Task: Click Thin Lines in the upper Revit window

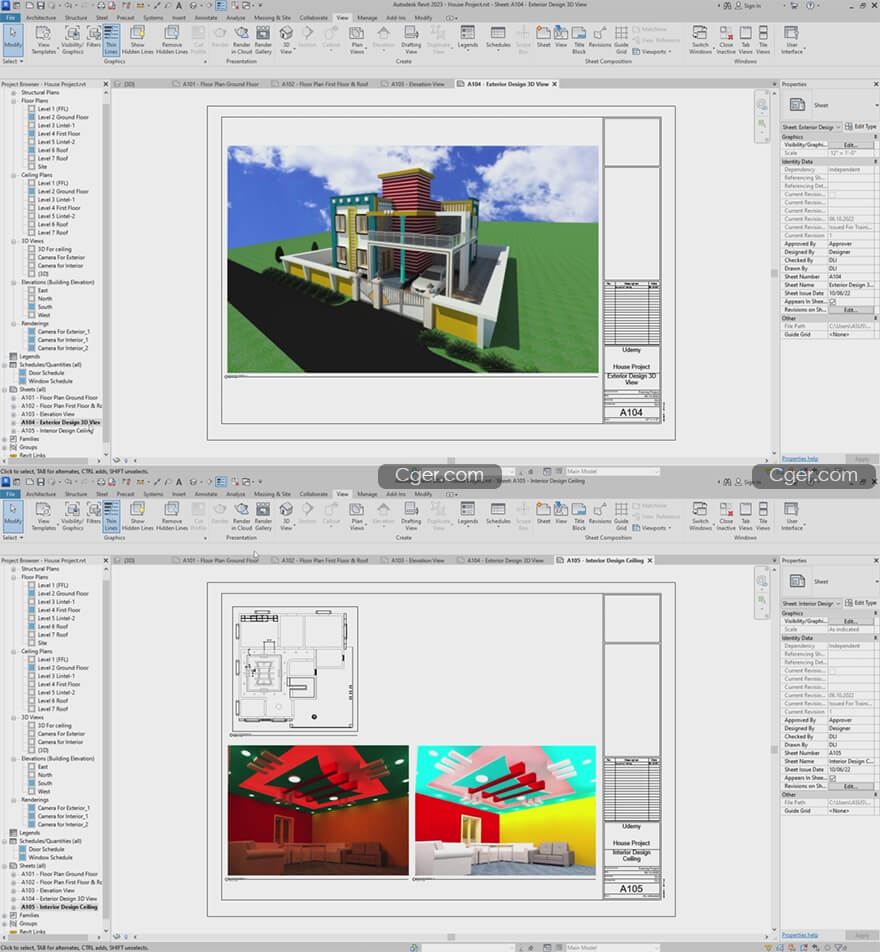Action: tap(111, 40)
